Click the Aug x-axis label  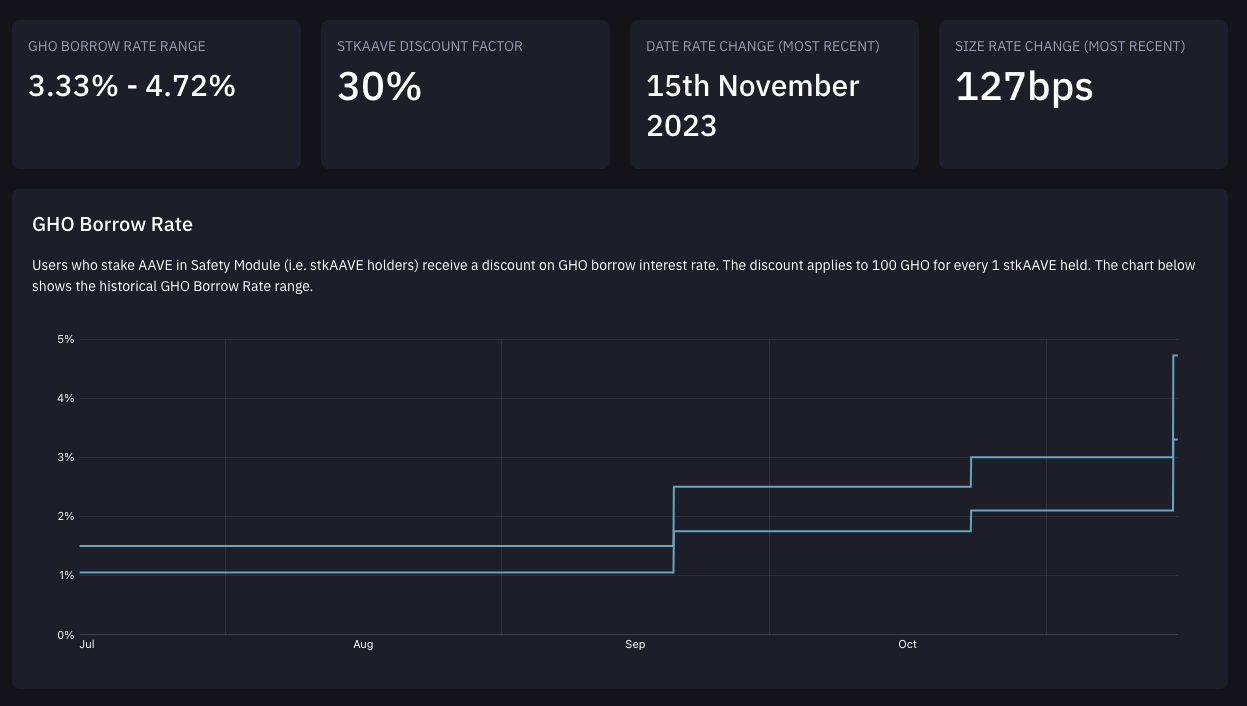pyautogui.click(x=363, y=645)
